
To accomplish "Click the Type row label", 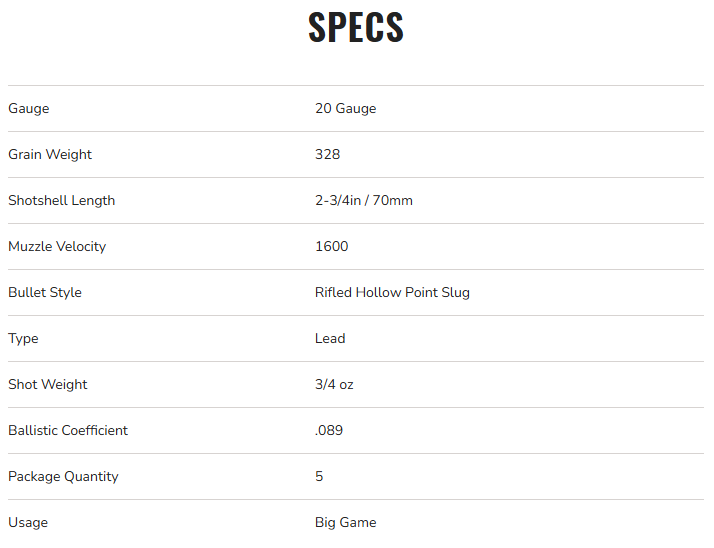I will (23, 338).
